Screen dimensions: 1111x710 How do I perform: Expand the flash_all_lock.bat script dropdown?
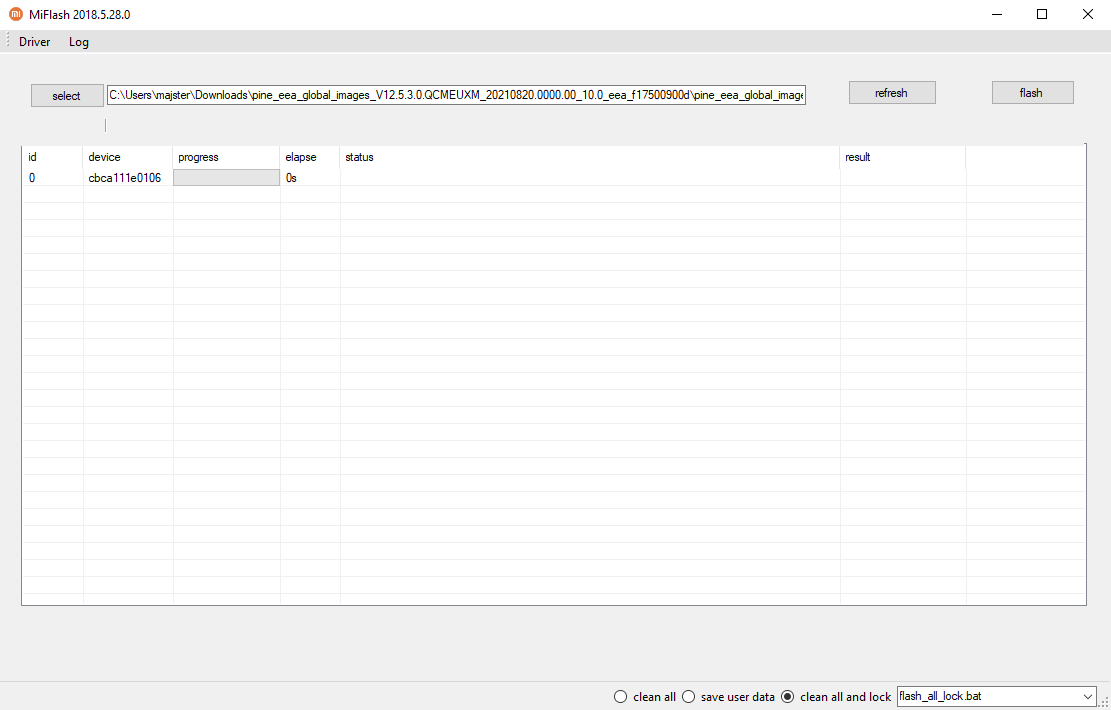tap(1088, 696)
